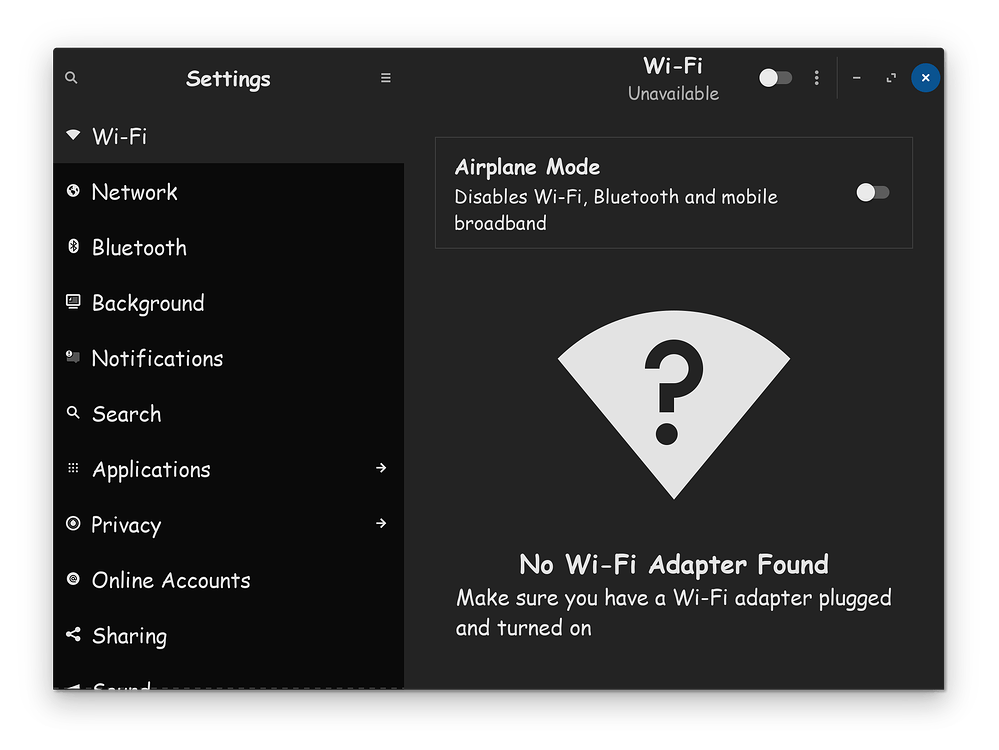Click the search magnifier icon in the header bar

(x=71, y=77)
